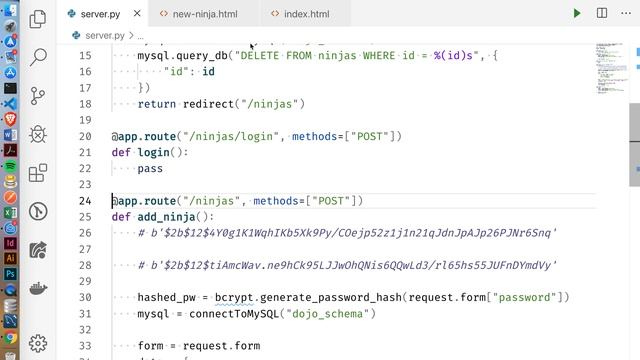Open Adobe Acrobat from the dock
Image resolution: width=640 pixels, height=360 pixels.
click(x=10, y=150)
